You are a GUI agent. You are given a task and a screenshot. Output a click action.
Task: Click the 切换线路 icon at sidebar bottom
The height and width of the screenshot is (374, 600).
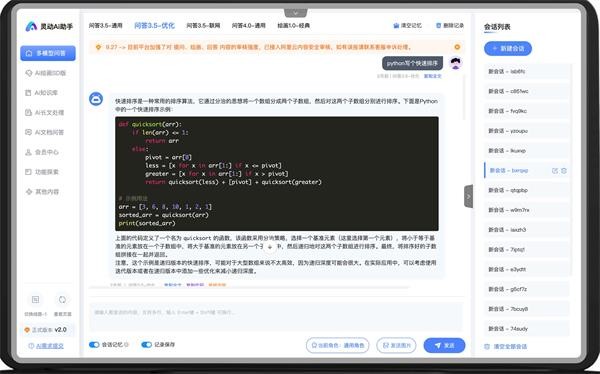[36, 300]
